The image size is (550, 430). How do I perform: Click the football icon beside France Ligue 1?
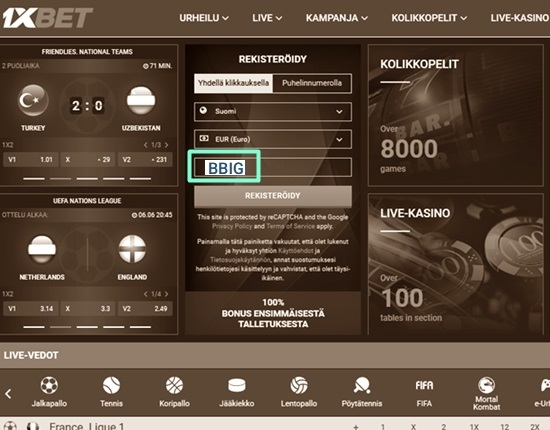point(10,426)
